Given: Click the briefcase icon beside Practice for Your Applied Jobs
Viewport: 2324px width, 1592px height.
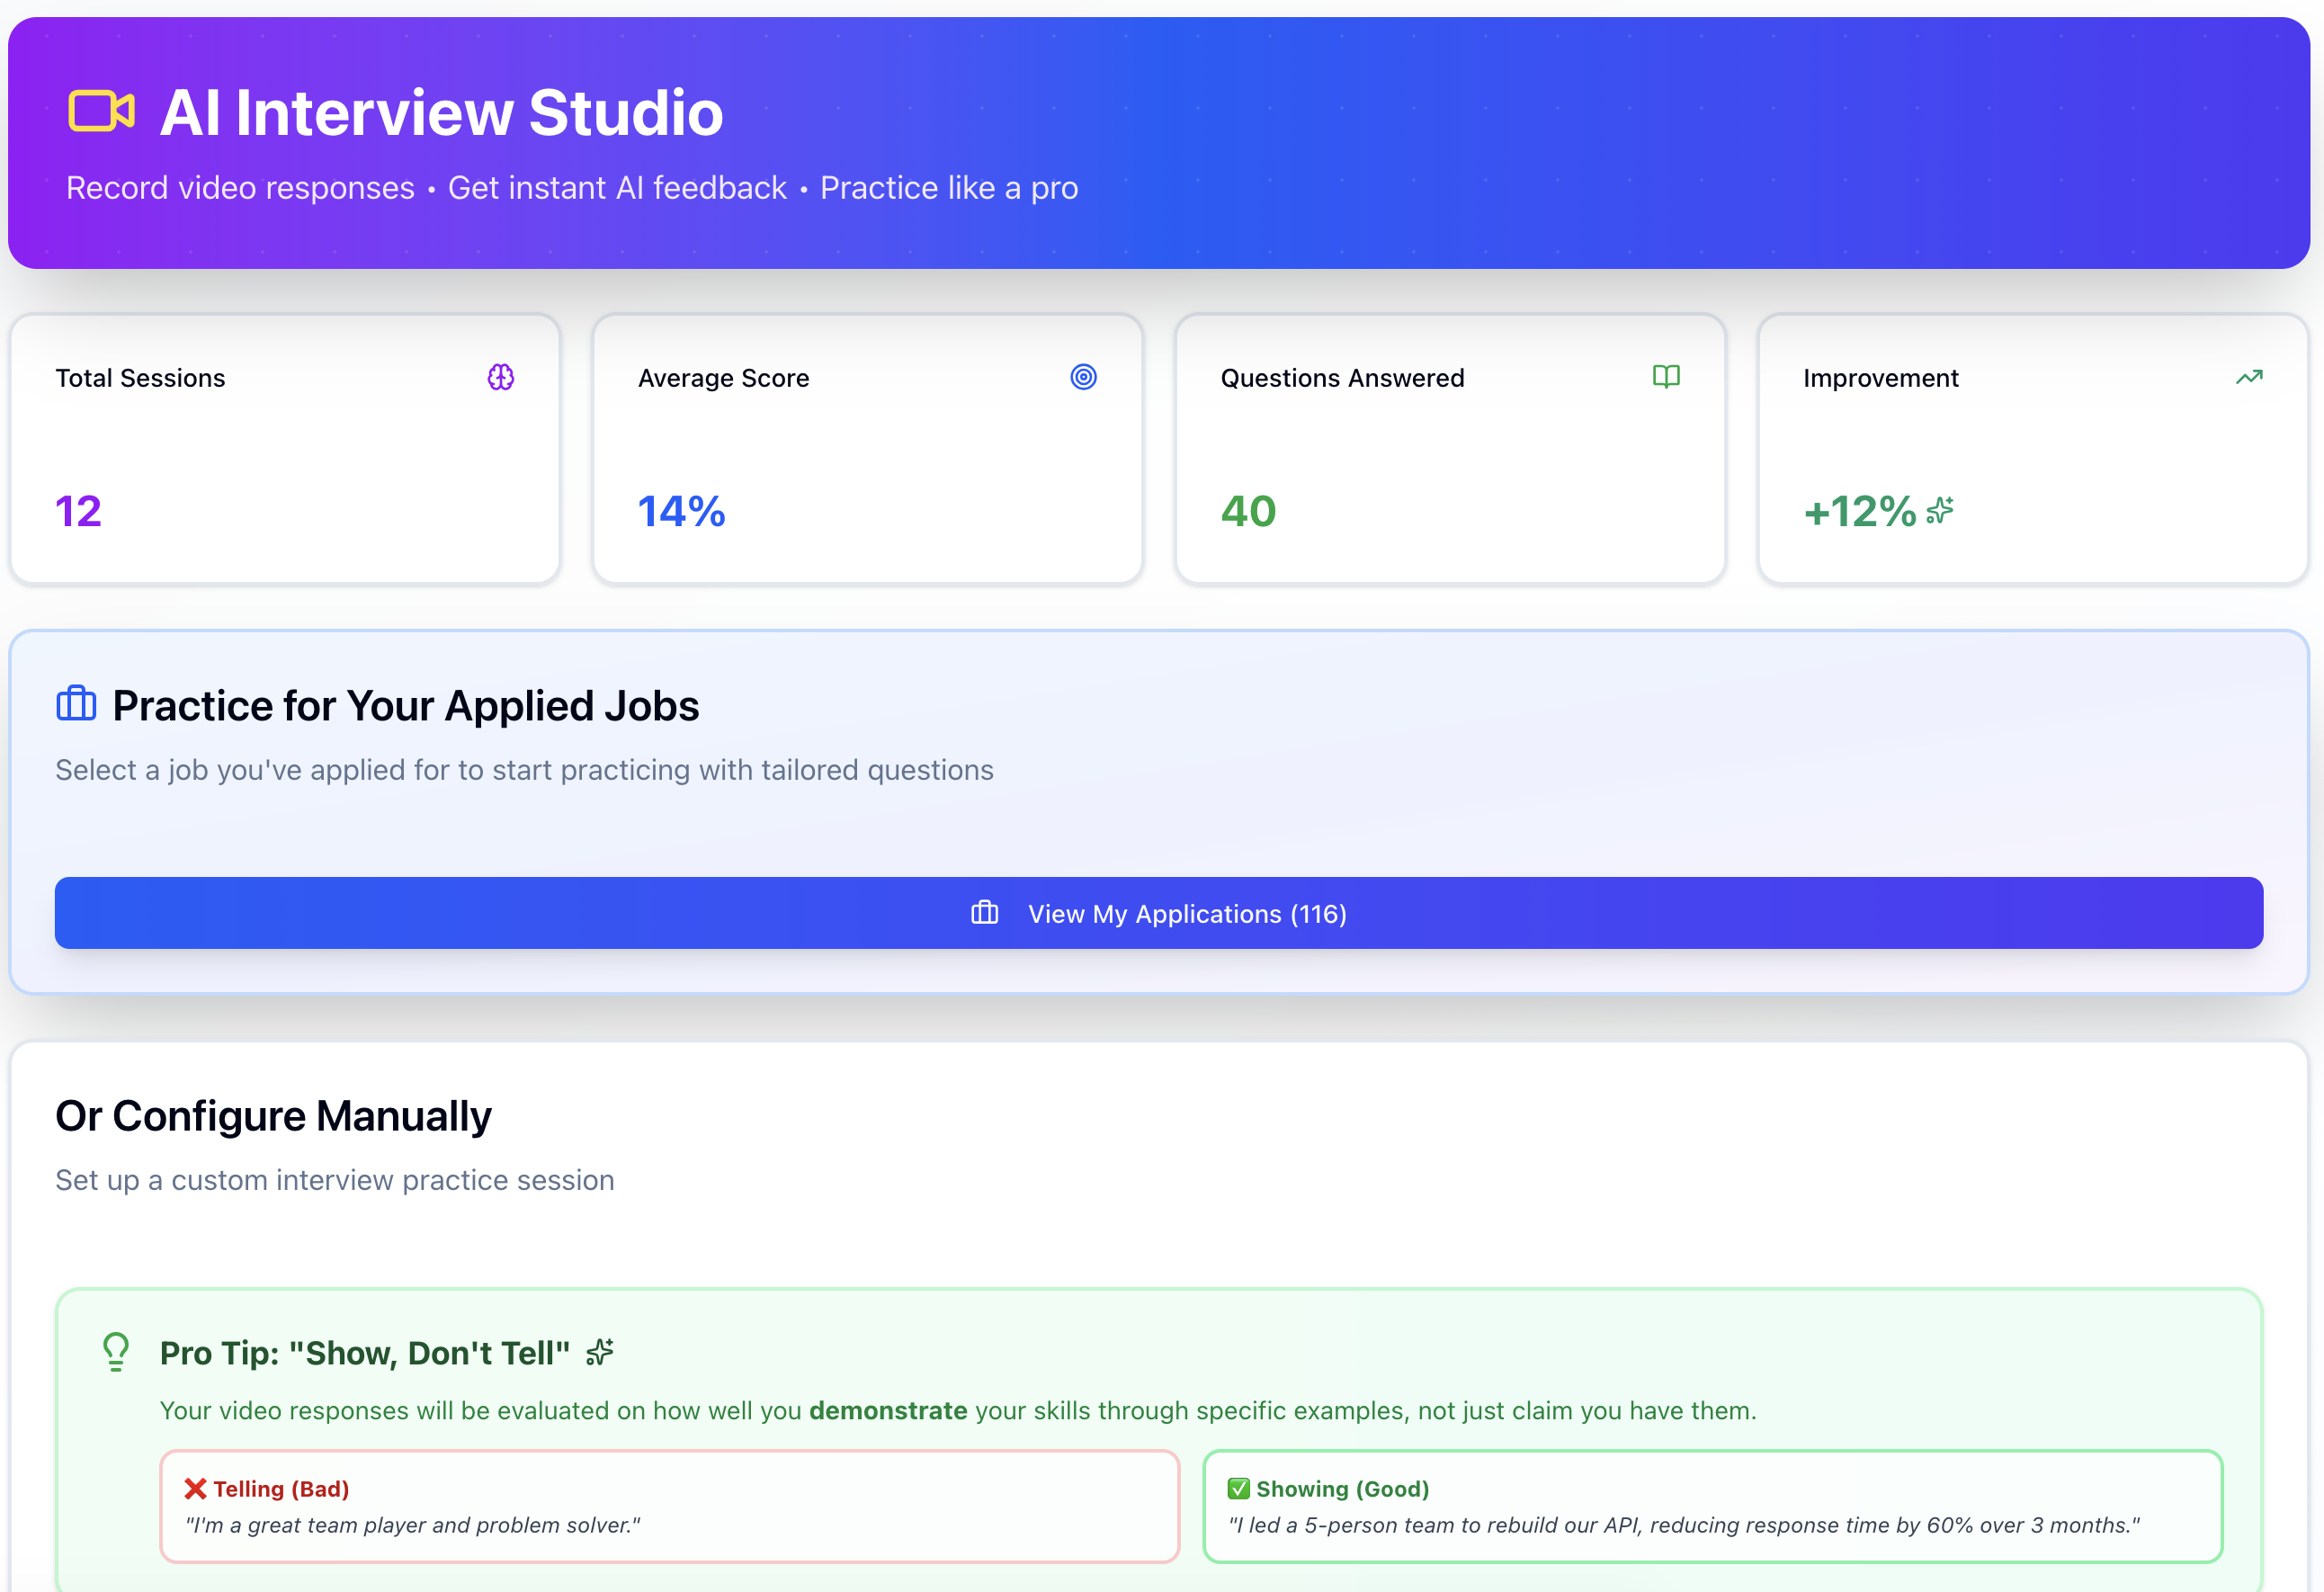Looking at the screenshot, I should [x=76, y=704].
